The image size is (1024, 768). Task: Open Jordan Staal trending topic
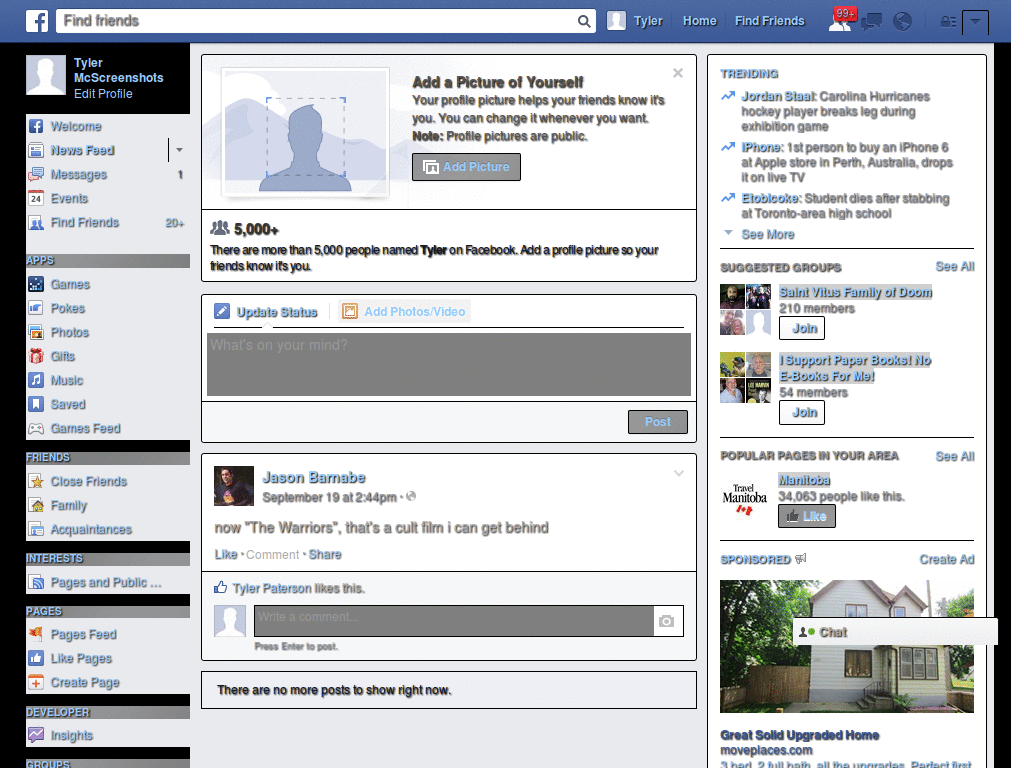778,97
